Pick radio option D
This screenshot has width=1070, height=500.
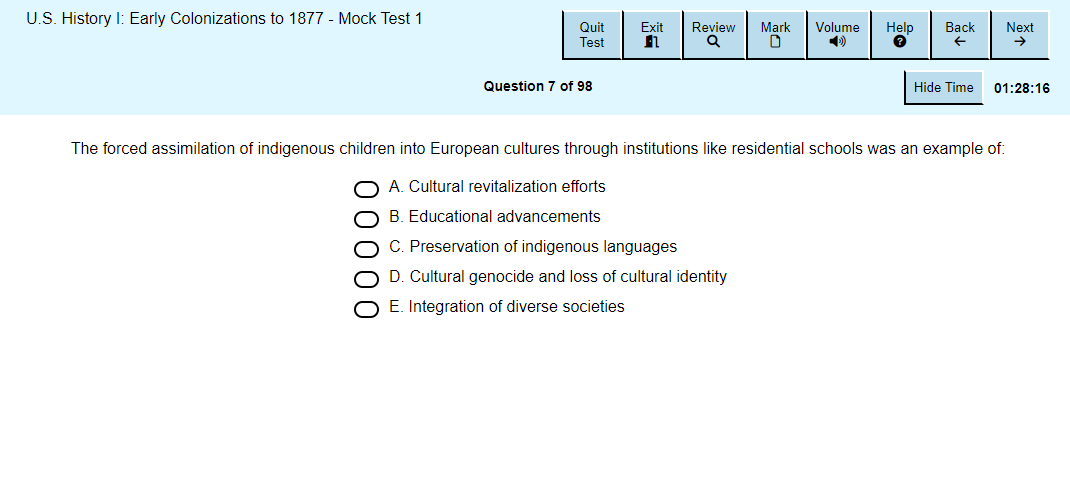pyautogui.click(x=367, y=279)
